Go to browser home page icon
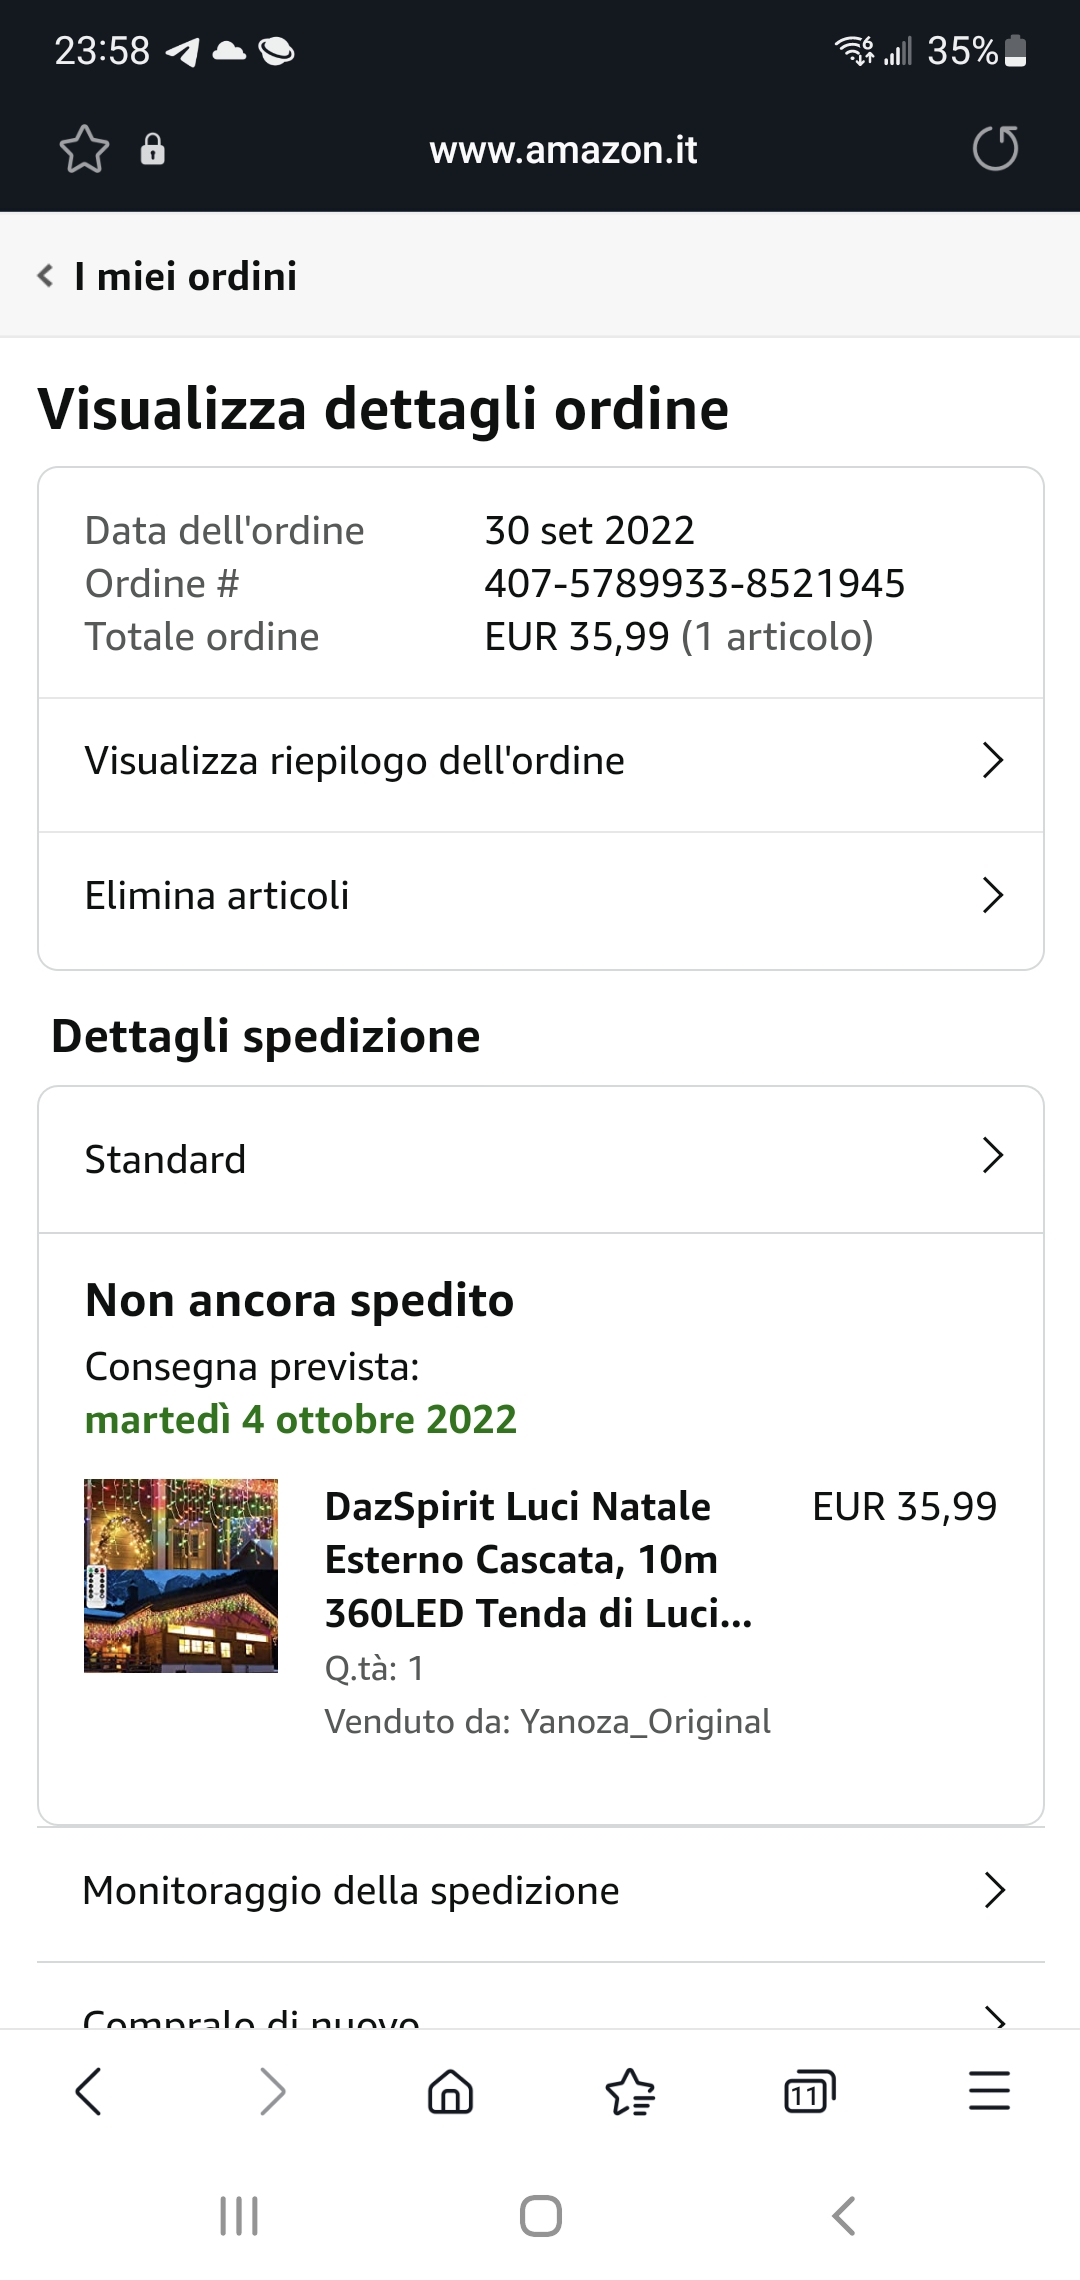The width and height of the screenshot is (1080, 2280). click(x=450, y=2091)
